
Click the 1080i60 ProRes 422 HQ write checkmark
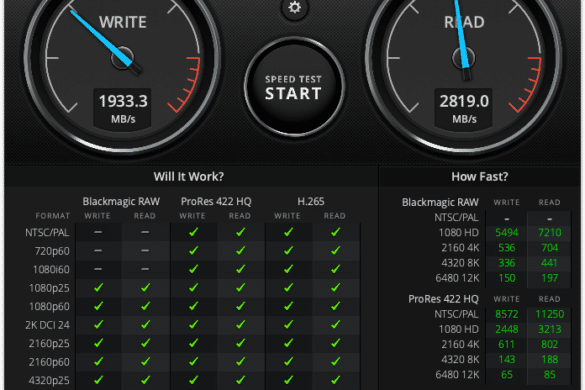point(193,269)
